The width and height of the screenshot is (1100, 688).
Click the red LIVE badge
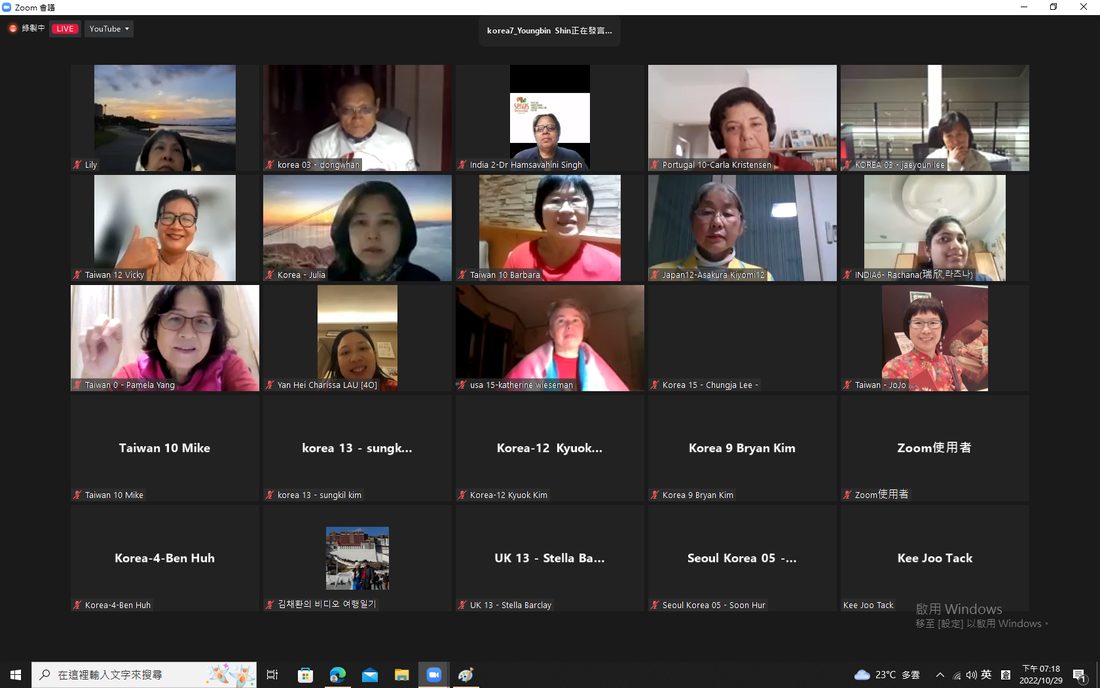coord(65,29)
